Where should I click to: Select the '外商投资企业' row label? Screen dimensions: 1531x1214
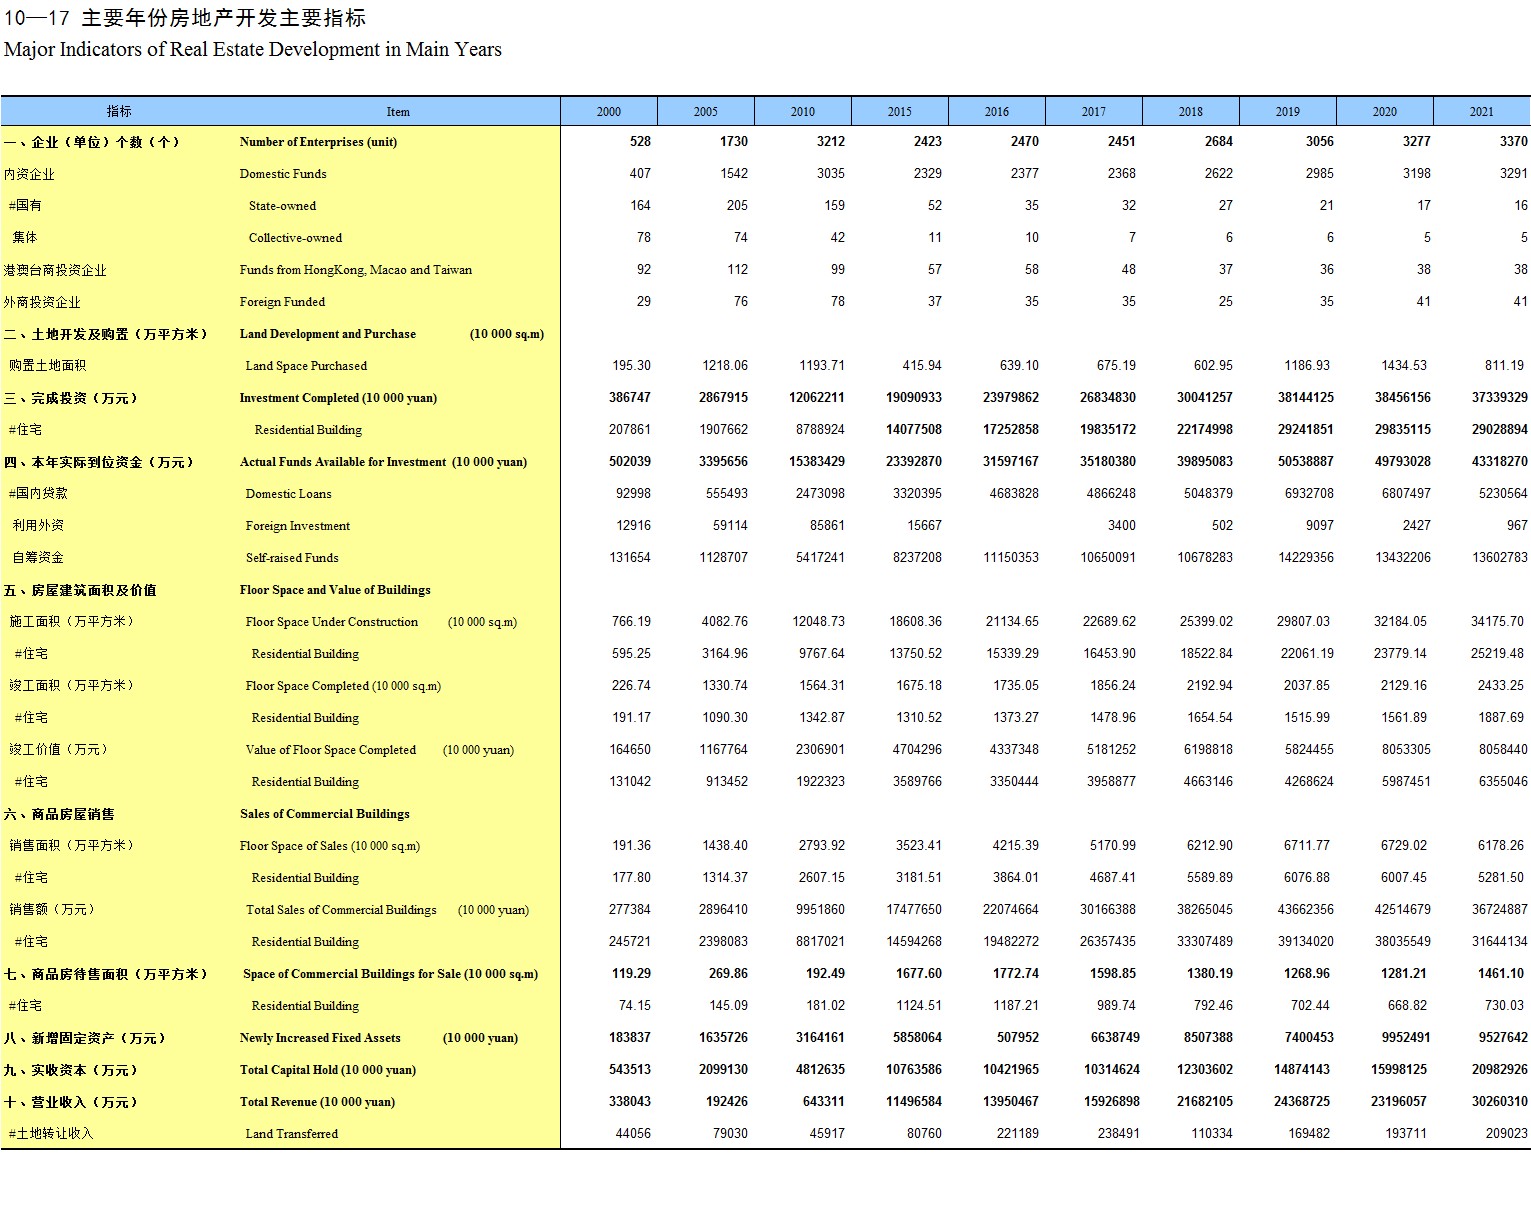pos(42,302)
